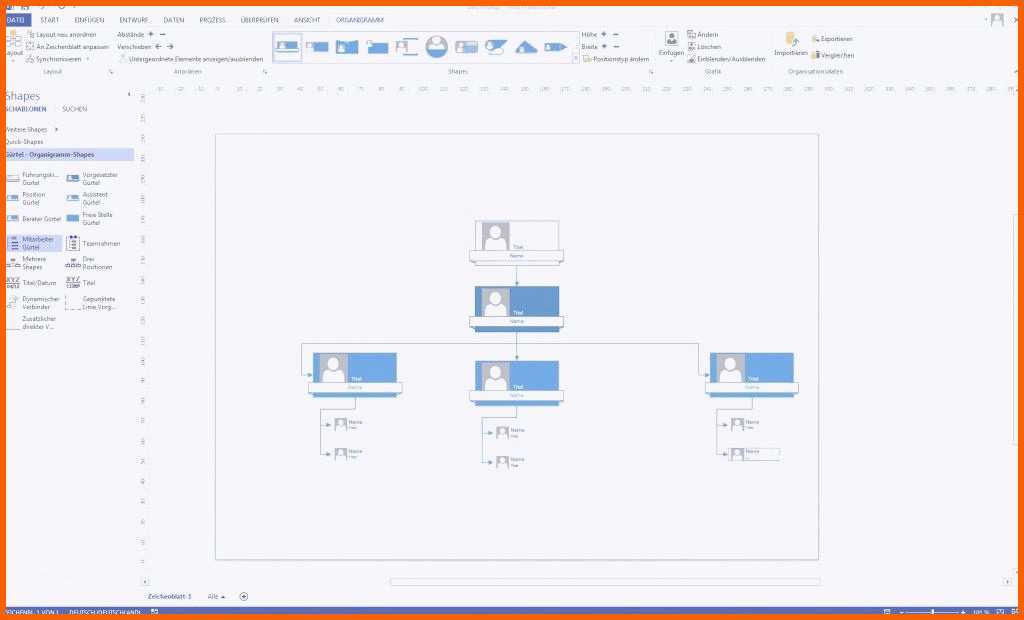Choose the second org chart shape style
Screen dimensions: 1024x620
coord(317,47)
